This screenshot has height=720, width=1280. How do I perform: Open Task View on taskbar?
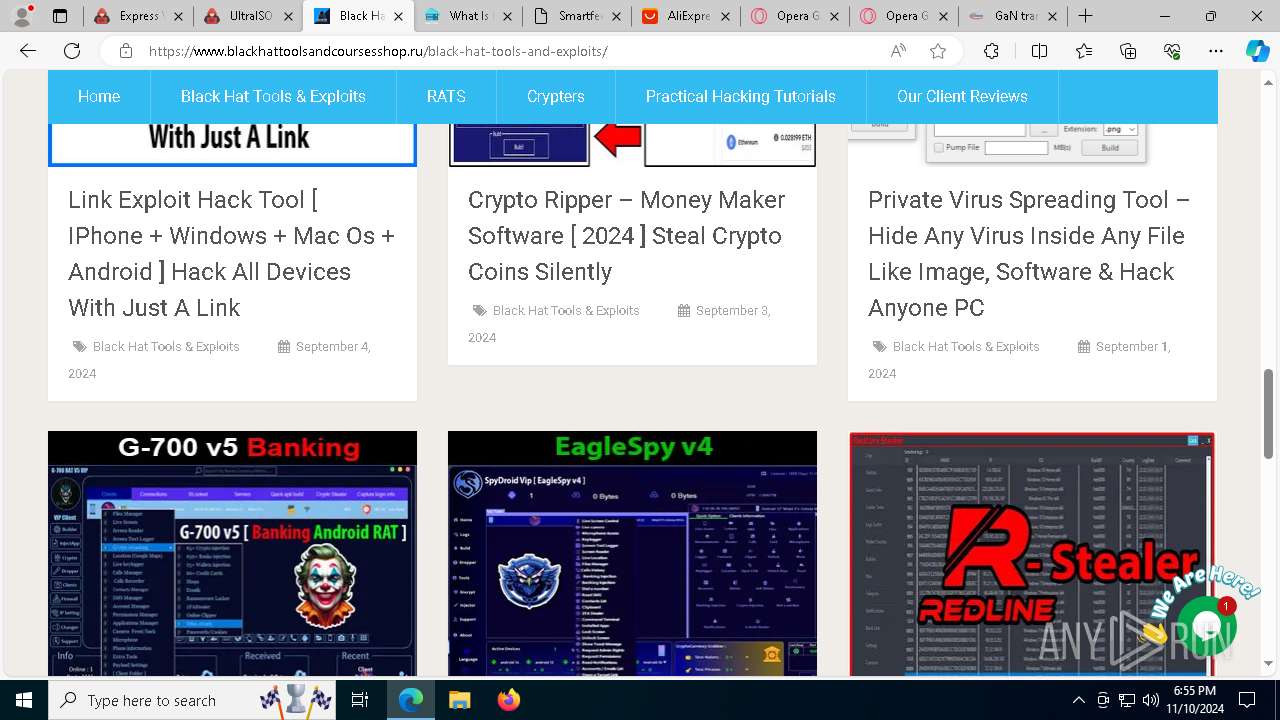(x=360, y=700)
